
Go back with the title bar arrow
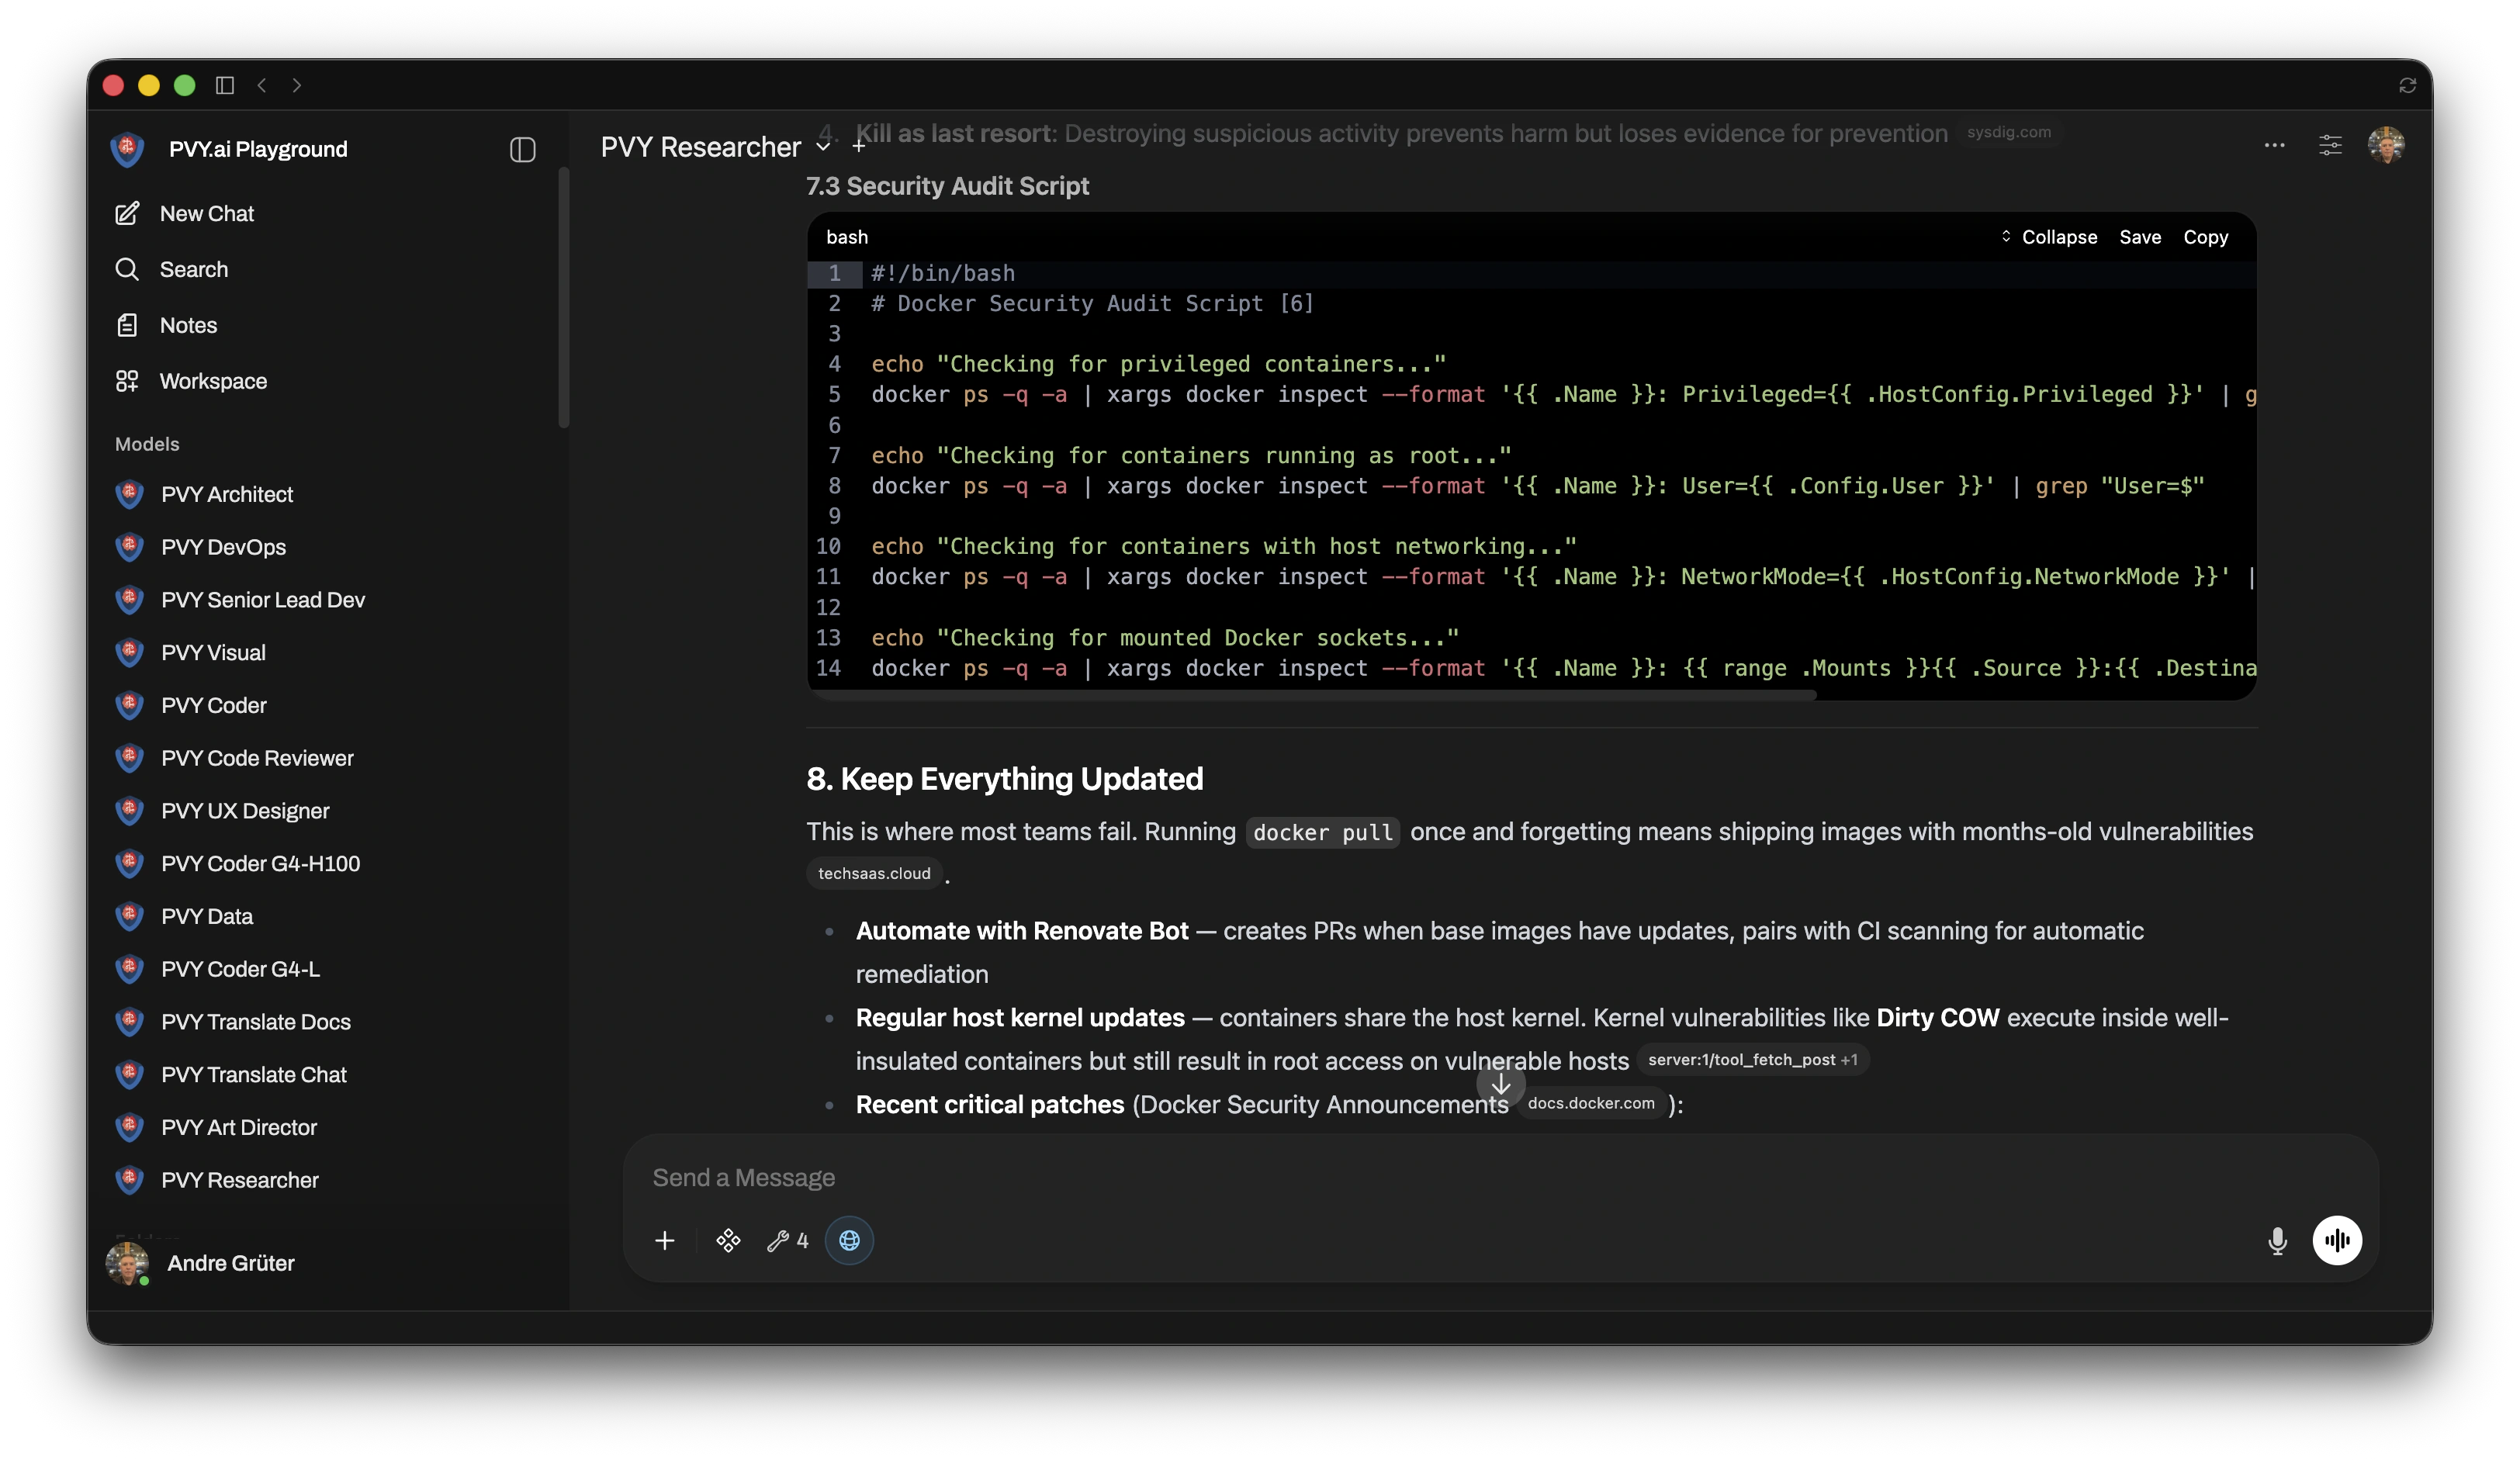[x=262, y=85]
